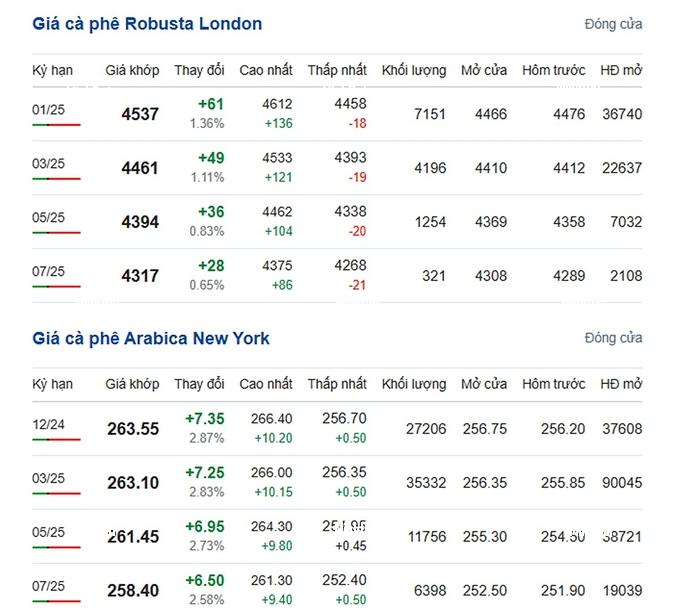Click the volume value 4196
Image resolution: width=680 pixels, height=615 pixels.
pyautogui.click(x=430, y=168)
